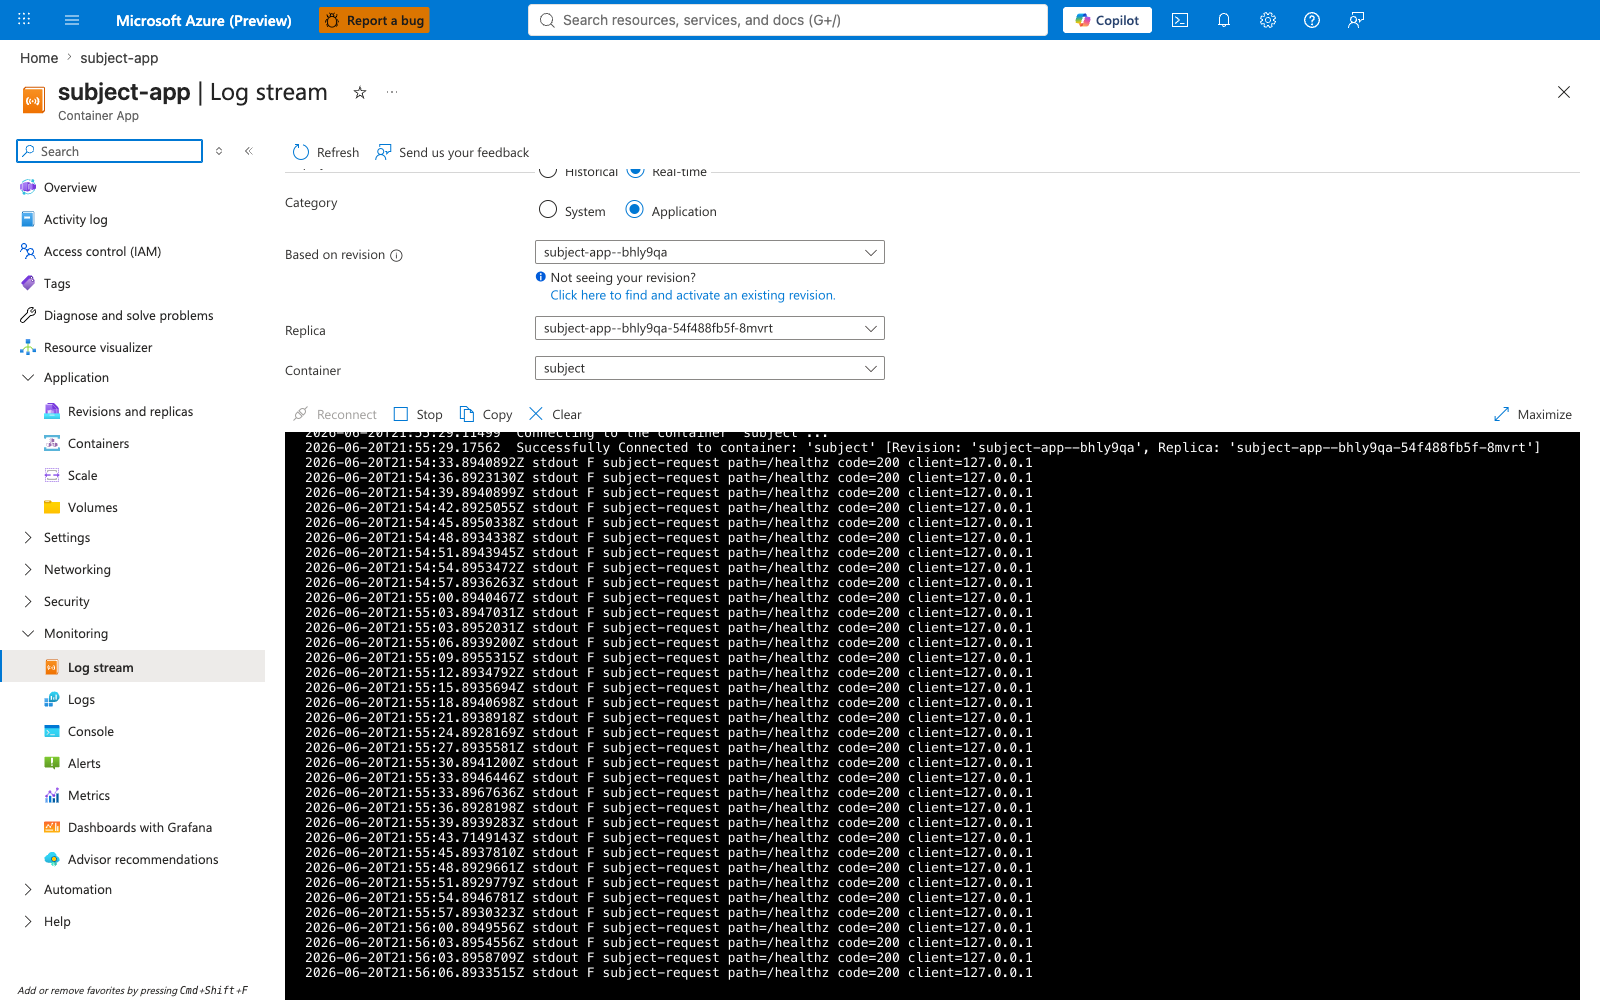The height and width of the screenshot is (1000, 1600).
Task: Open Access control (IAM) in sidebar
Action: (102, 251)
